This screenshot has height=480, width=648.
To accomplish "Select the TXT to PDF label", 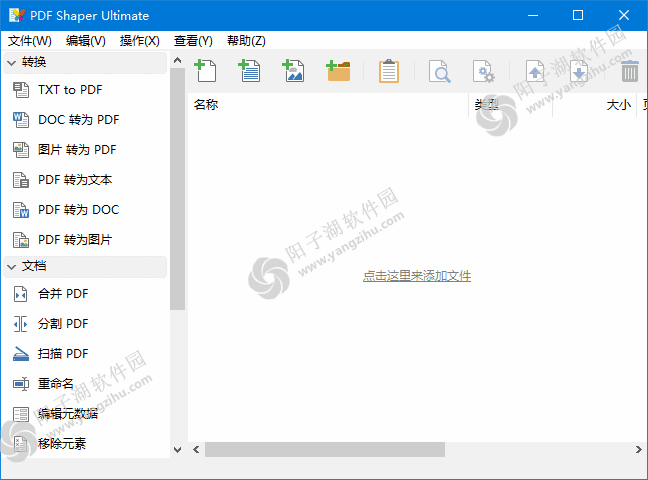I will 70,90.
